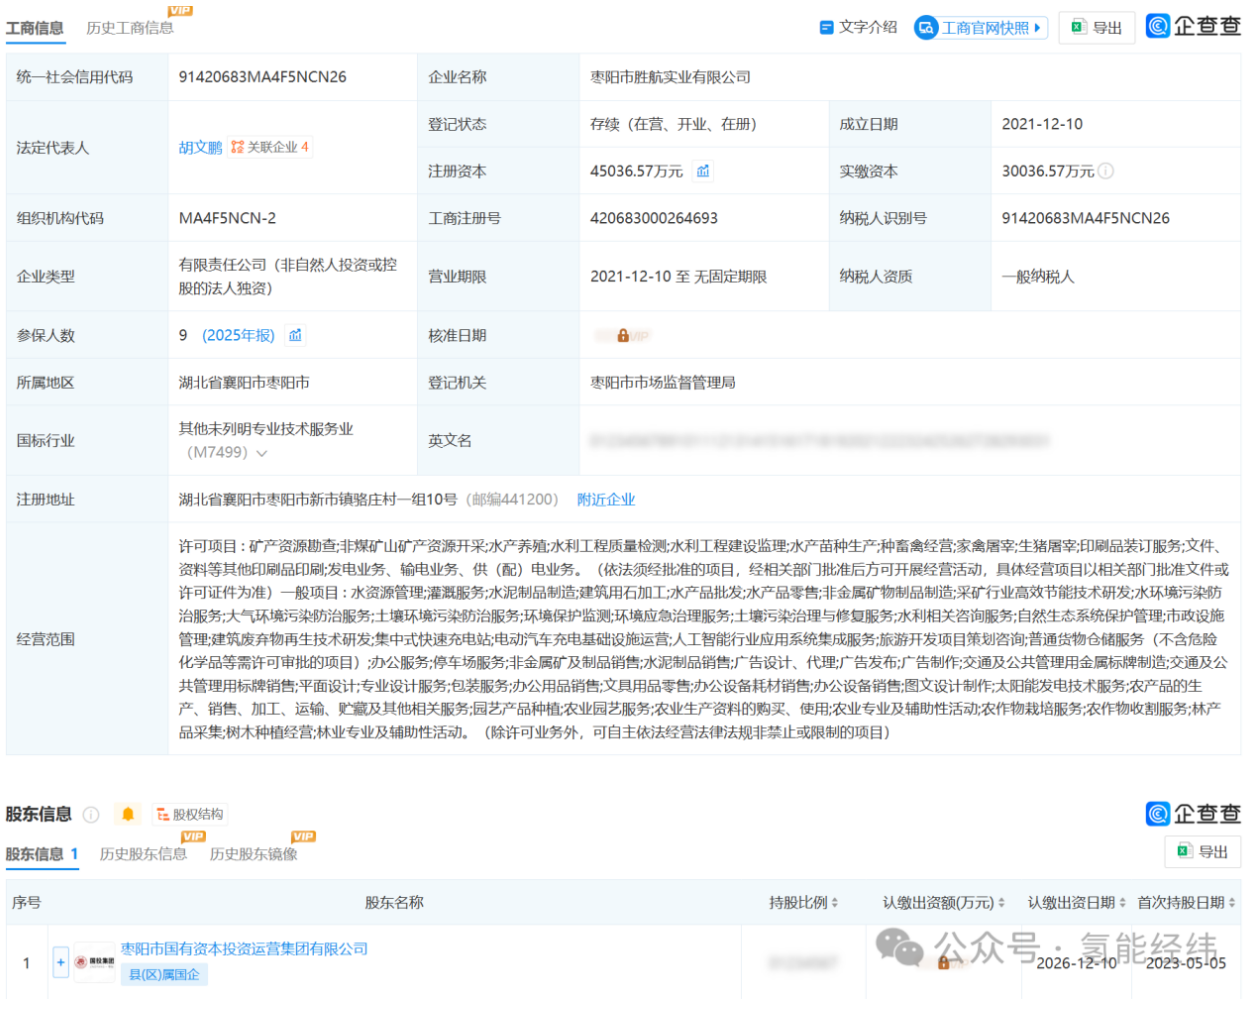Click the 企查查 logo above shareholder table

pyautogui.click(x=1193, y=814)
